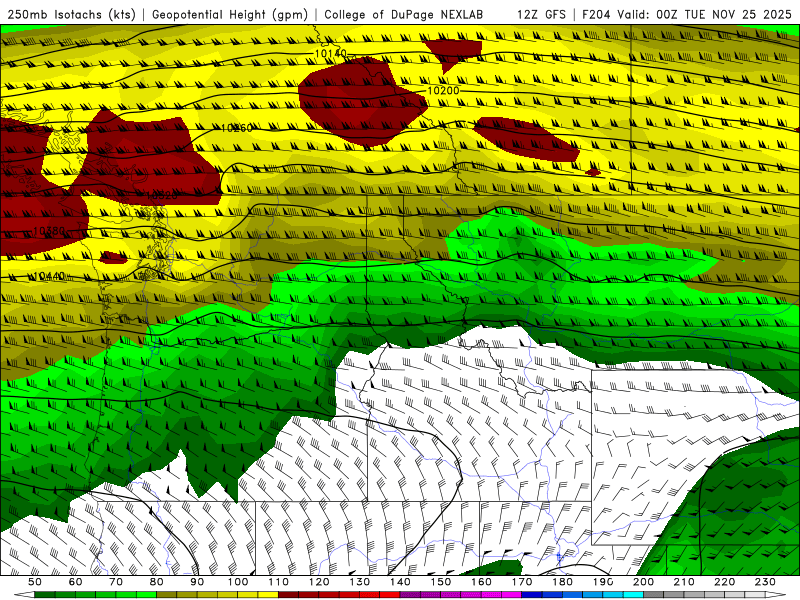Viewport: 800px width, 600px height.
Task: Click the 130 value on the color scale
Action: [360, 582]
